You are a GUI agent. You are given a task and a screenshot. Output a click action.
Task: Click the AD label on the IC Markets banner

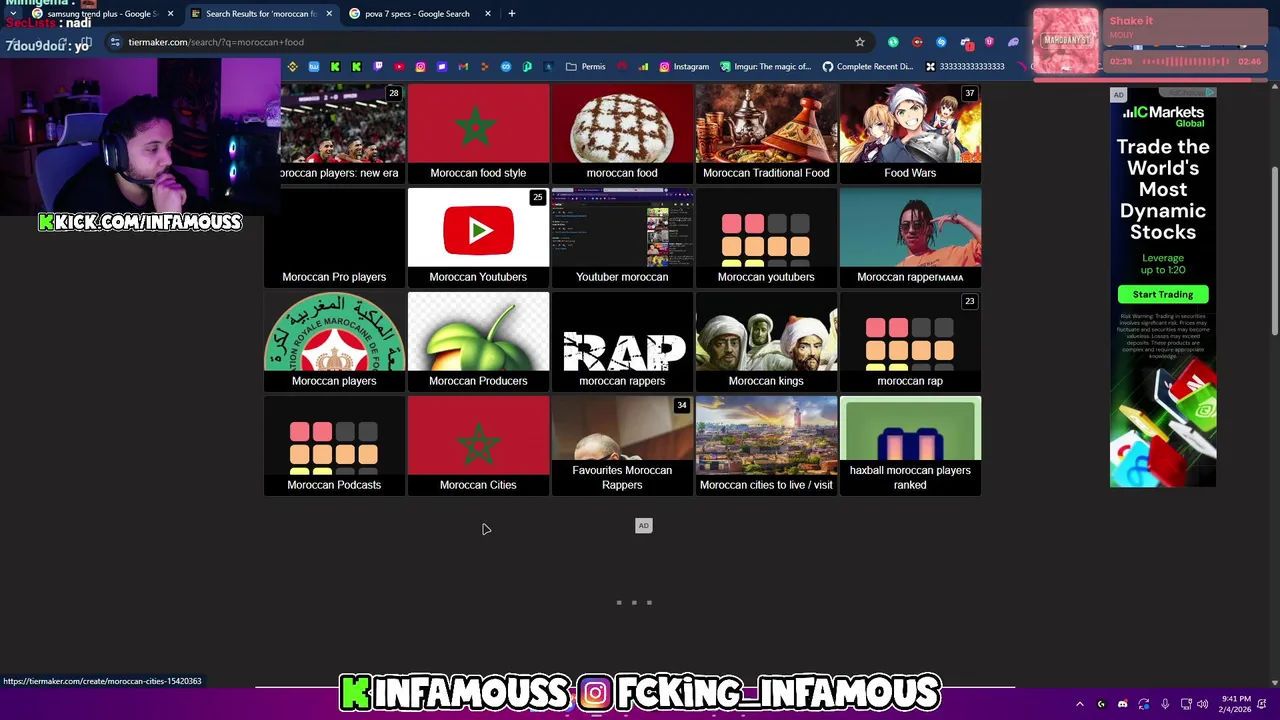click(1118, 95)
